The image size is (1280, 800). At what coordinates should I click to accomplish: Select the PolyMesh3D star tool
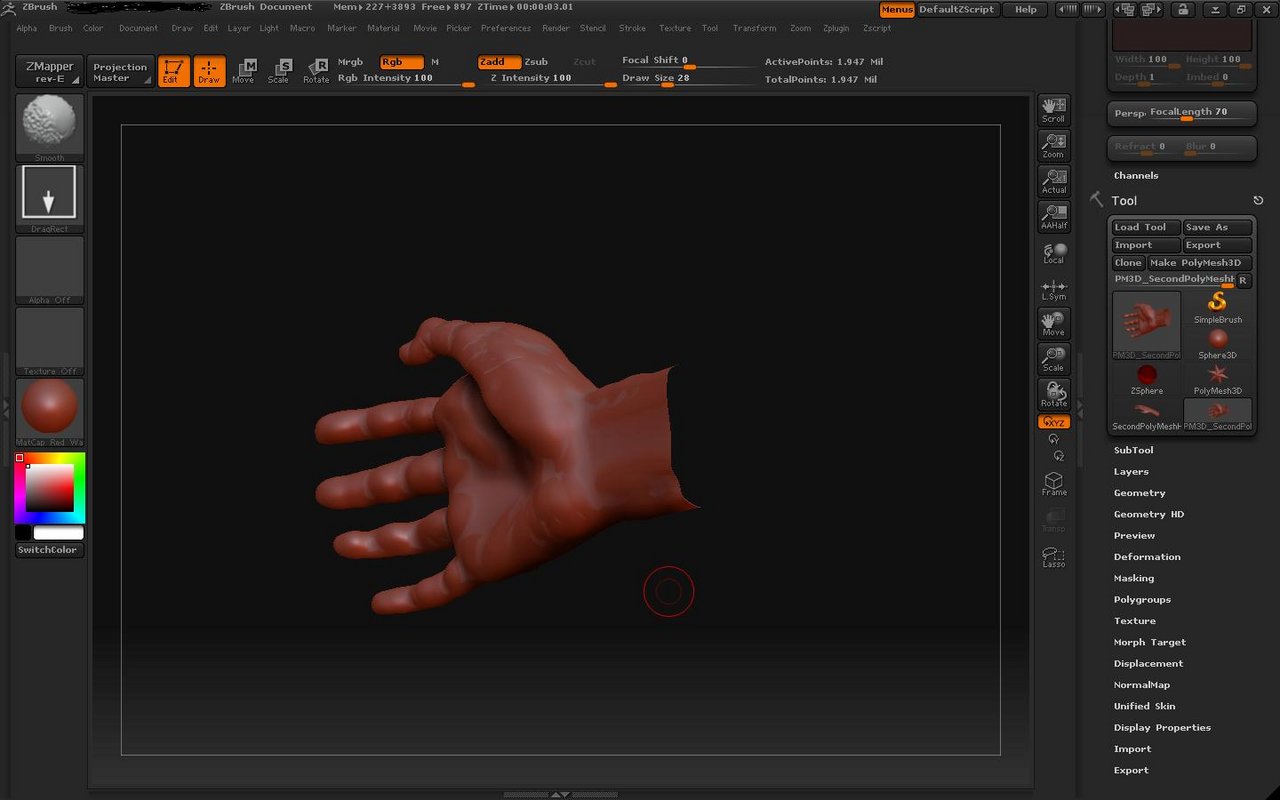[x=1217, y=375]
